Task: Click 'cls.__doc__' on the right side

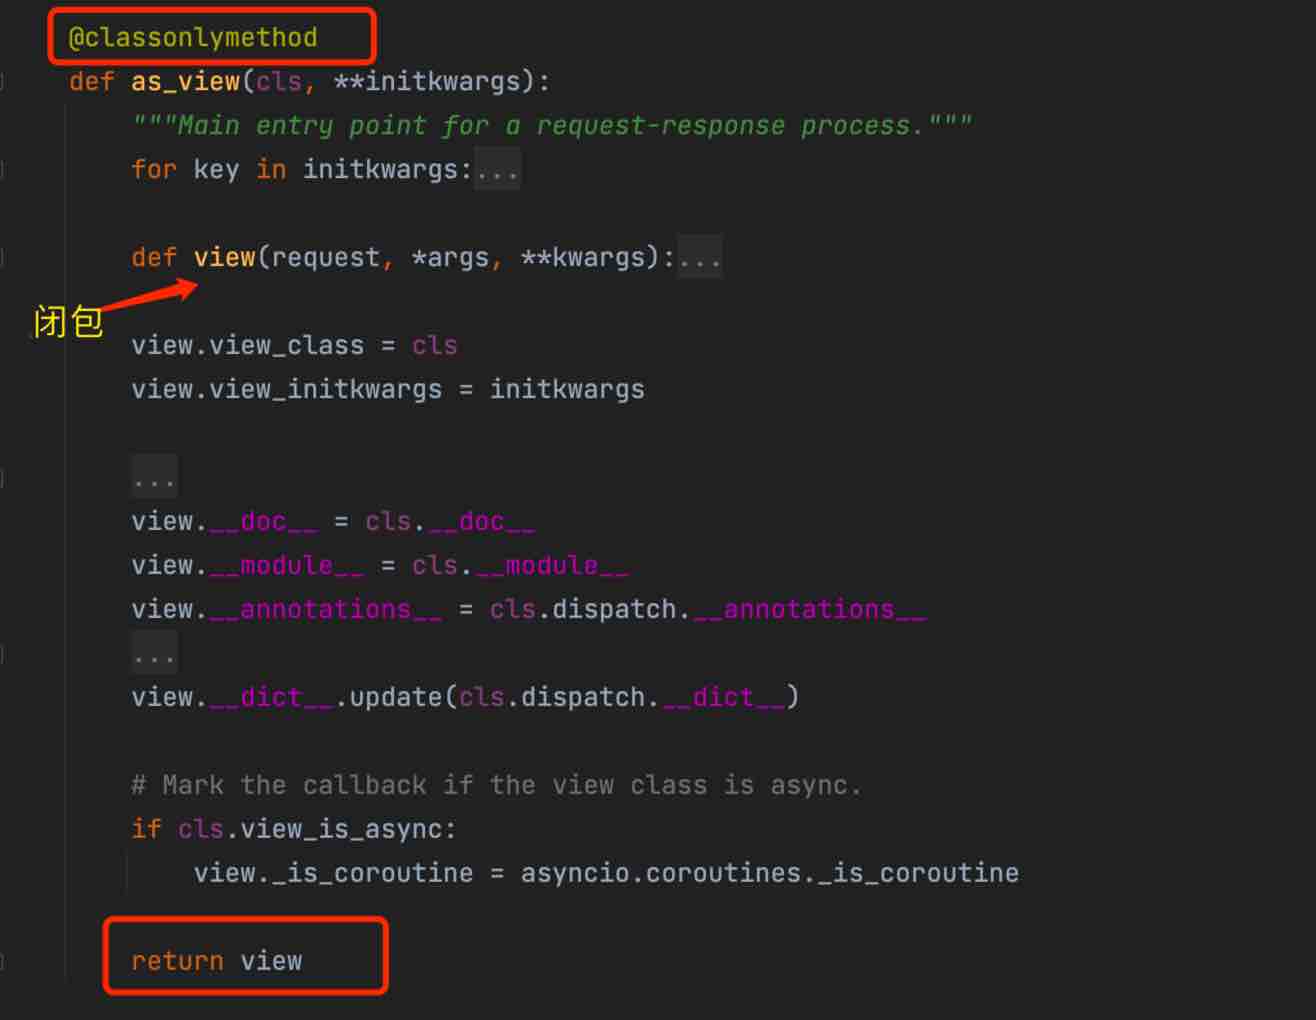Action: point(450,522)
